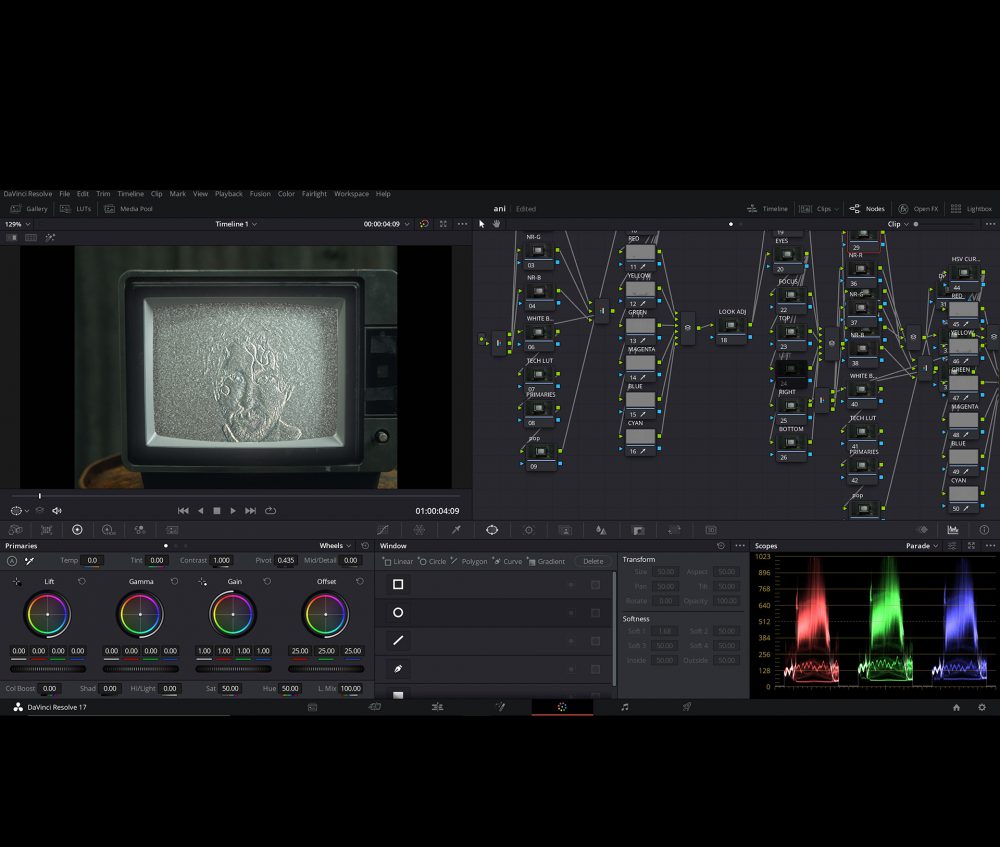Expand the Parade scope type dropdown

tap(922, 546)
